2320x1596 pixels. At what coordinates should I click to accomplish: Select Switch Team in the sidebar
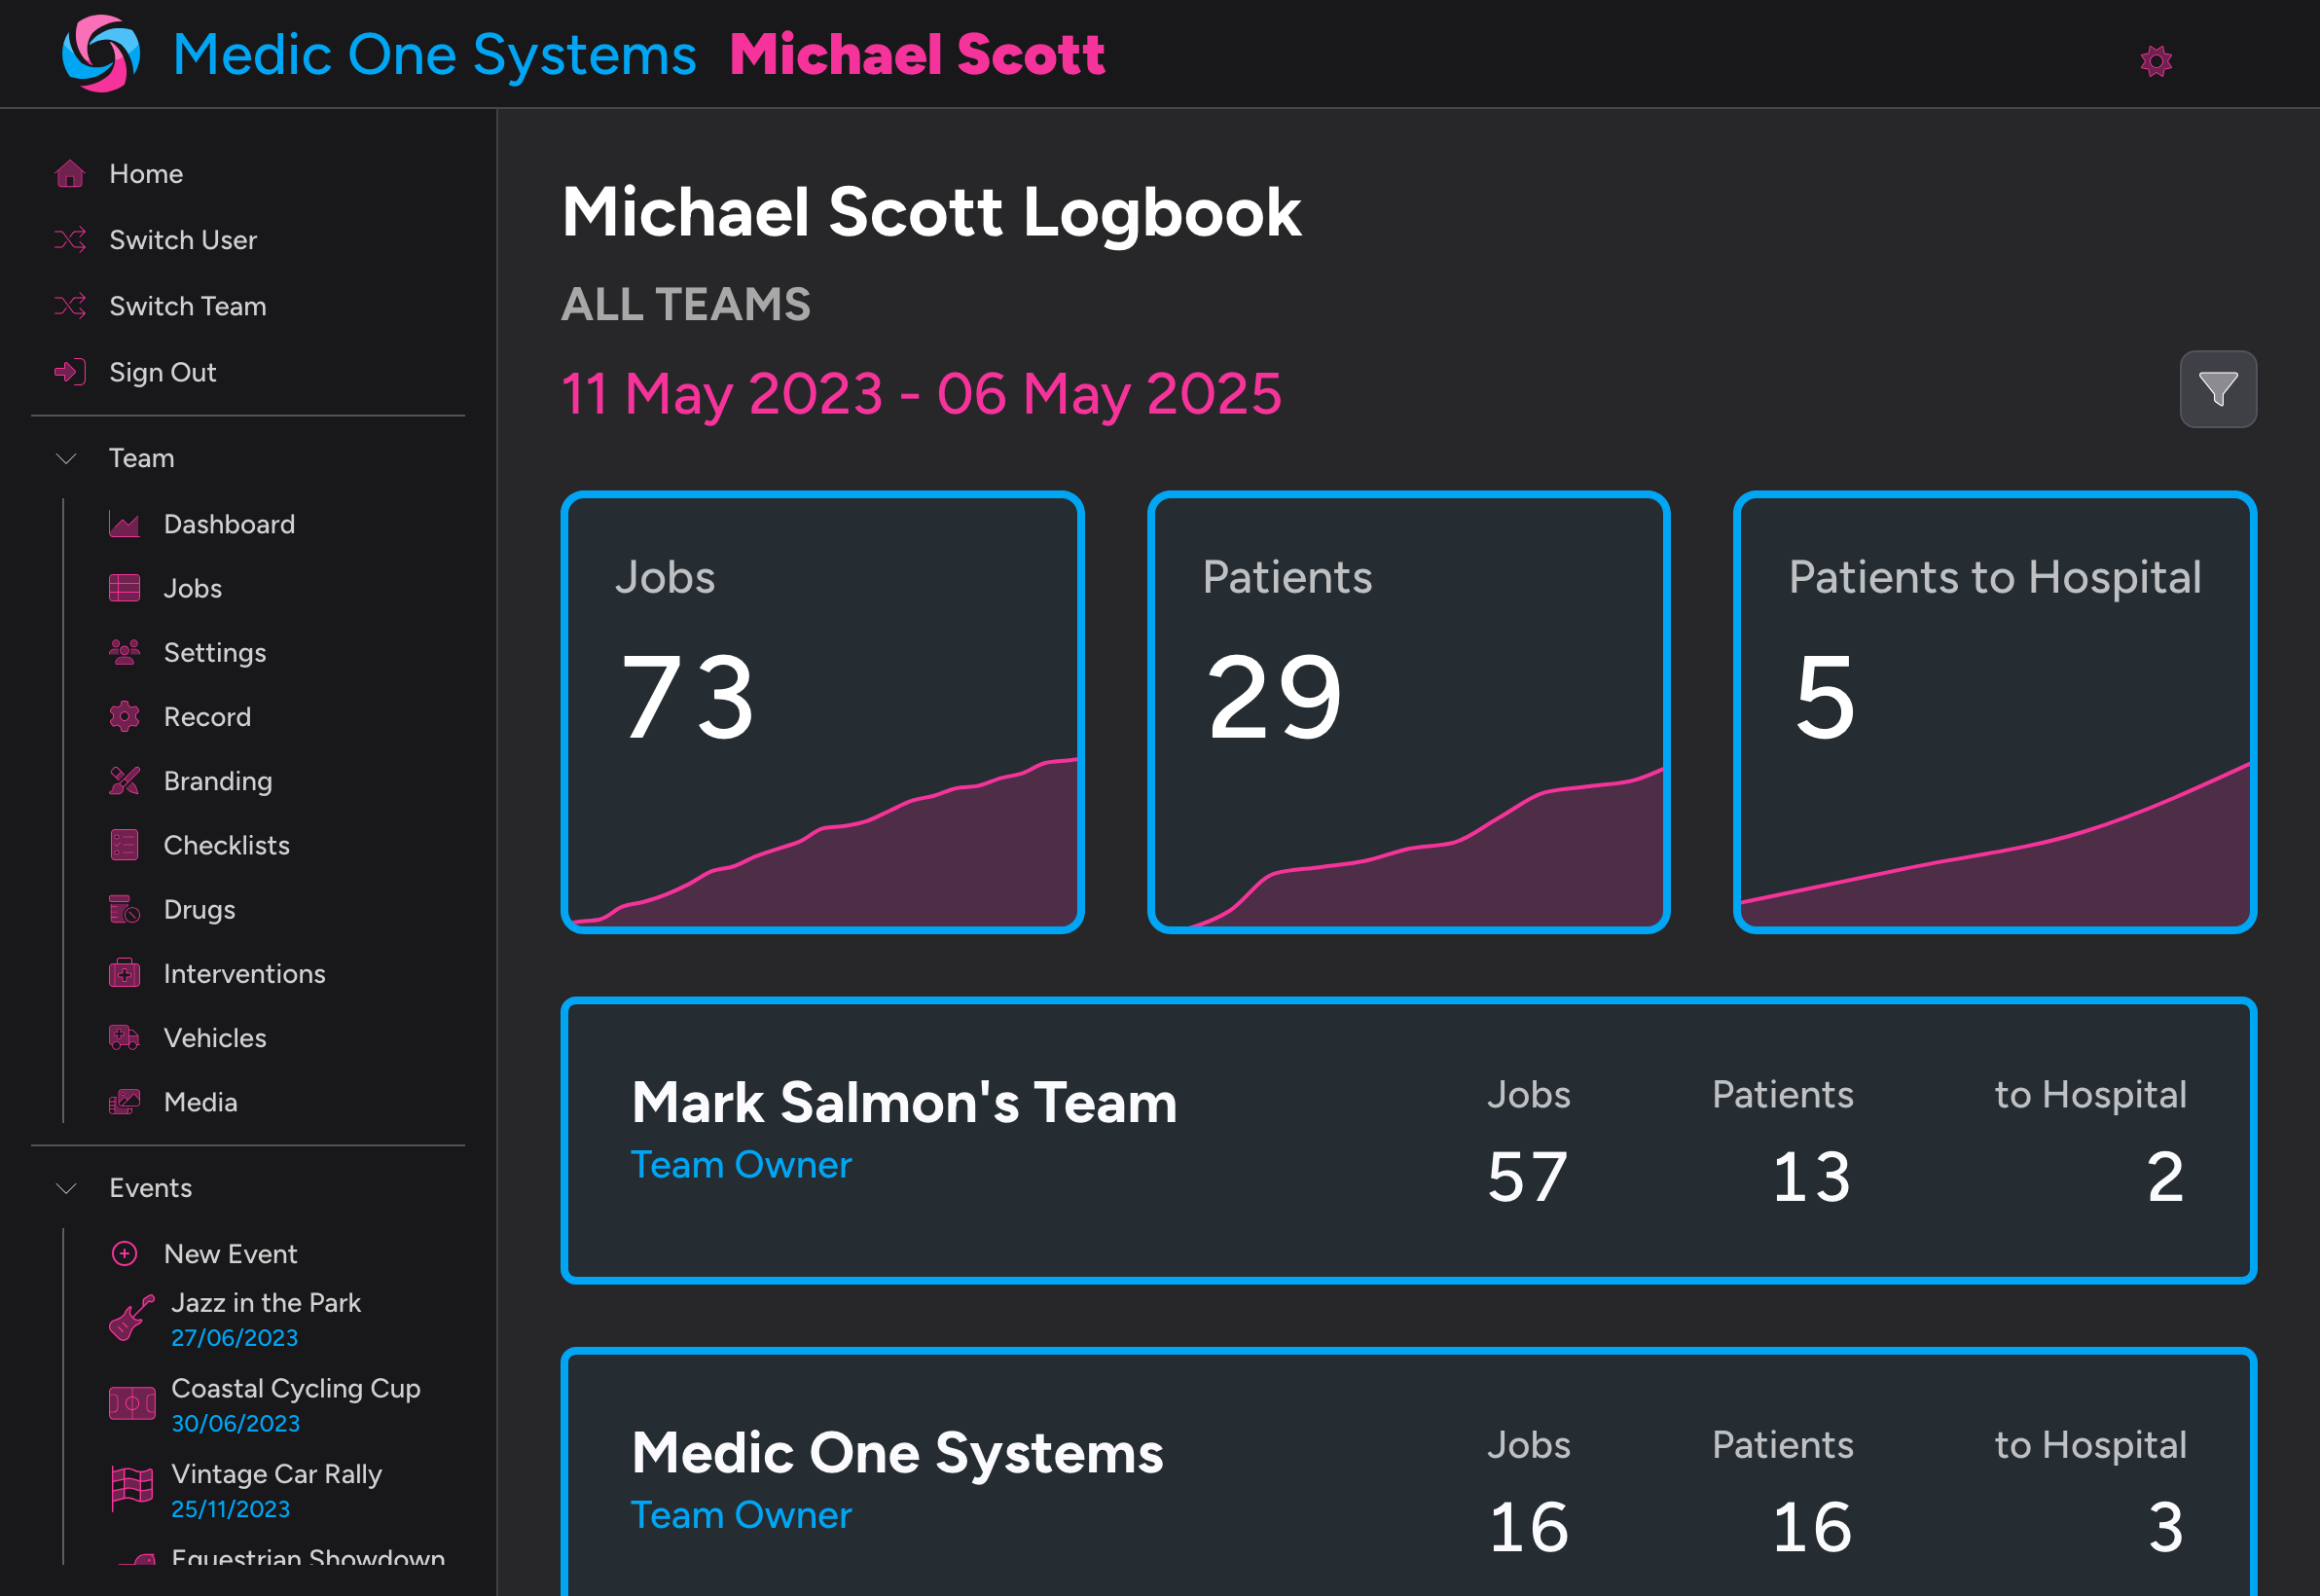click(186, 306)
